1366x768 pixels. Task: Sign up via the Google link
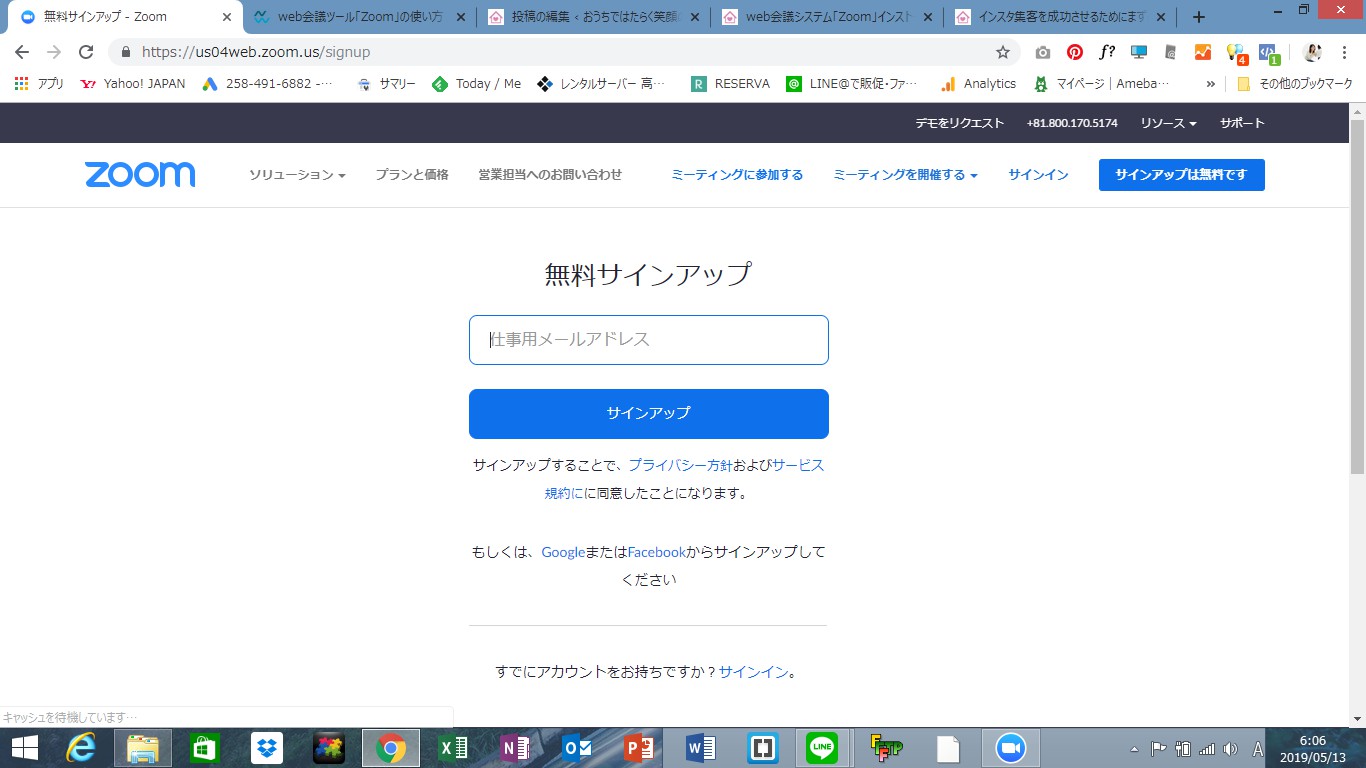point(563,552)
